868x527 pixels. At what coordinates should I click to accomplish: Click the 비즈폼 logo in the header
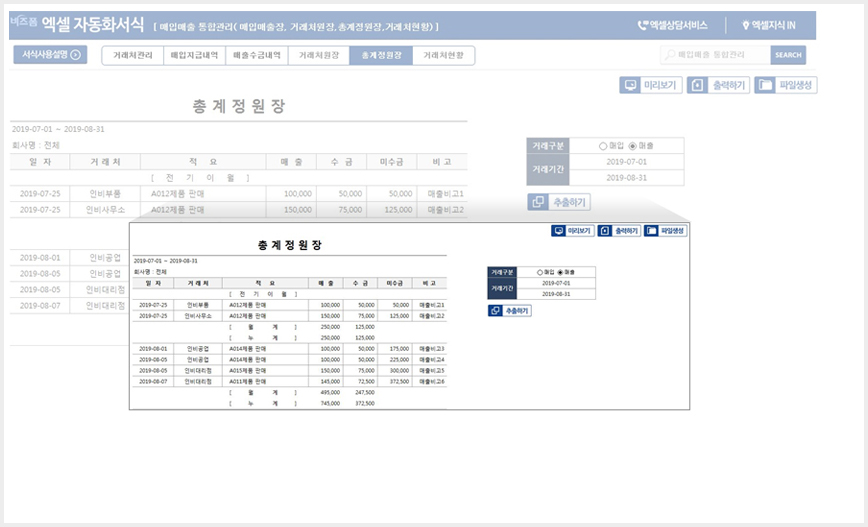(x=23, y=22)
